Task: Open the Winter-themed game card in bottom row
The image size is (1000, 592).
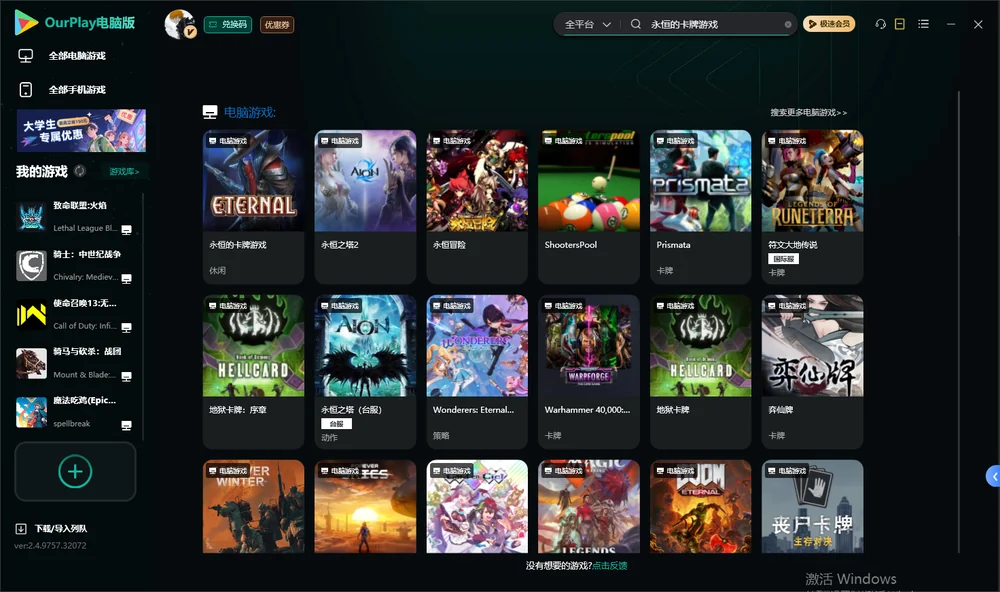Action: click(253, 507)
